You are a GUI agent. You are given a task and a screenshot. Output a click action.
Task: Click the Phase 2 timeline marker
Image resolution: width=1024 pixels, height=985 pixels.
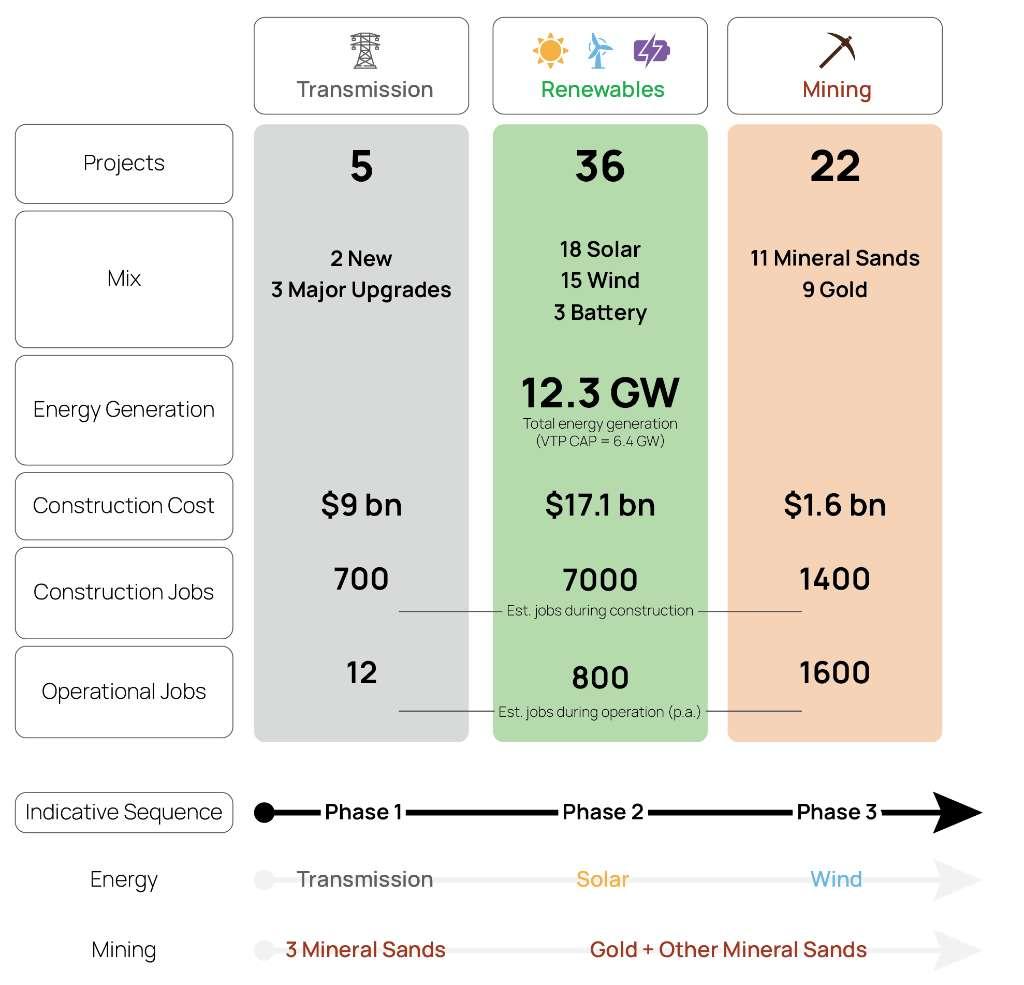tap(603, 812)
